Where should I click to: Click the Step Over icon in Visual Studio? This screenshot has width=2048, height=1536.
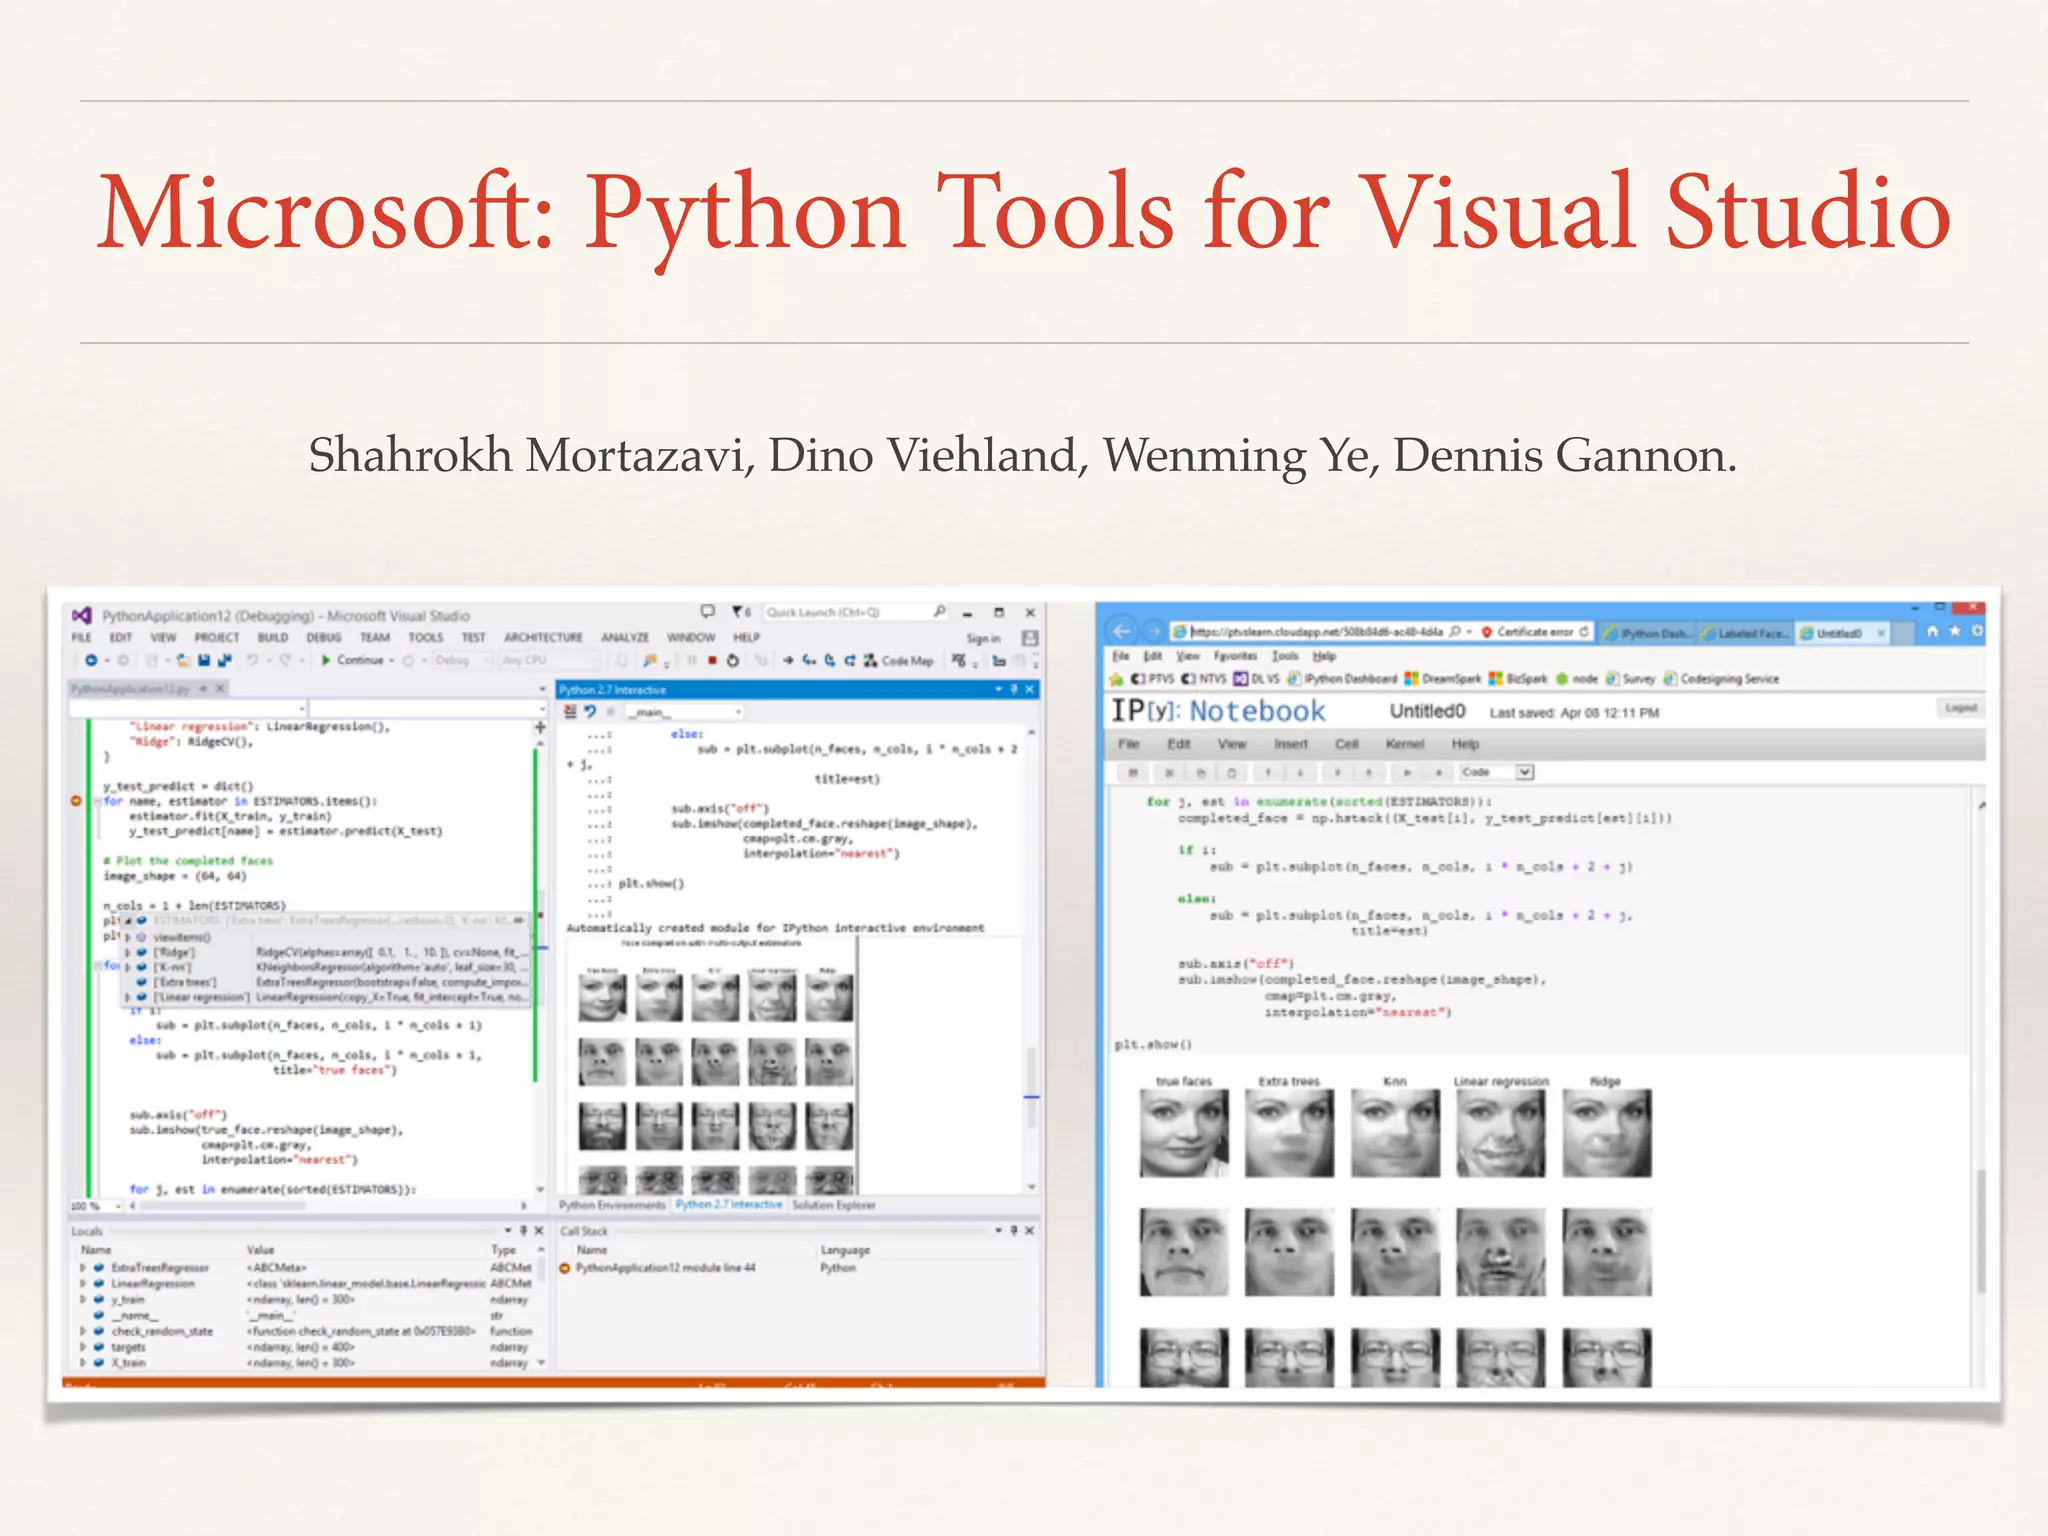[x=829, y=660]
